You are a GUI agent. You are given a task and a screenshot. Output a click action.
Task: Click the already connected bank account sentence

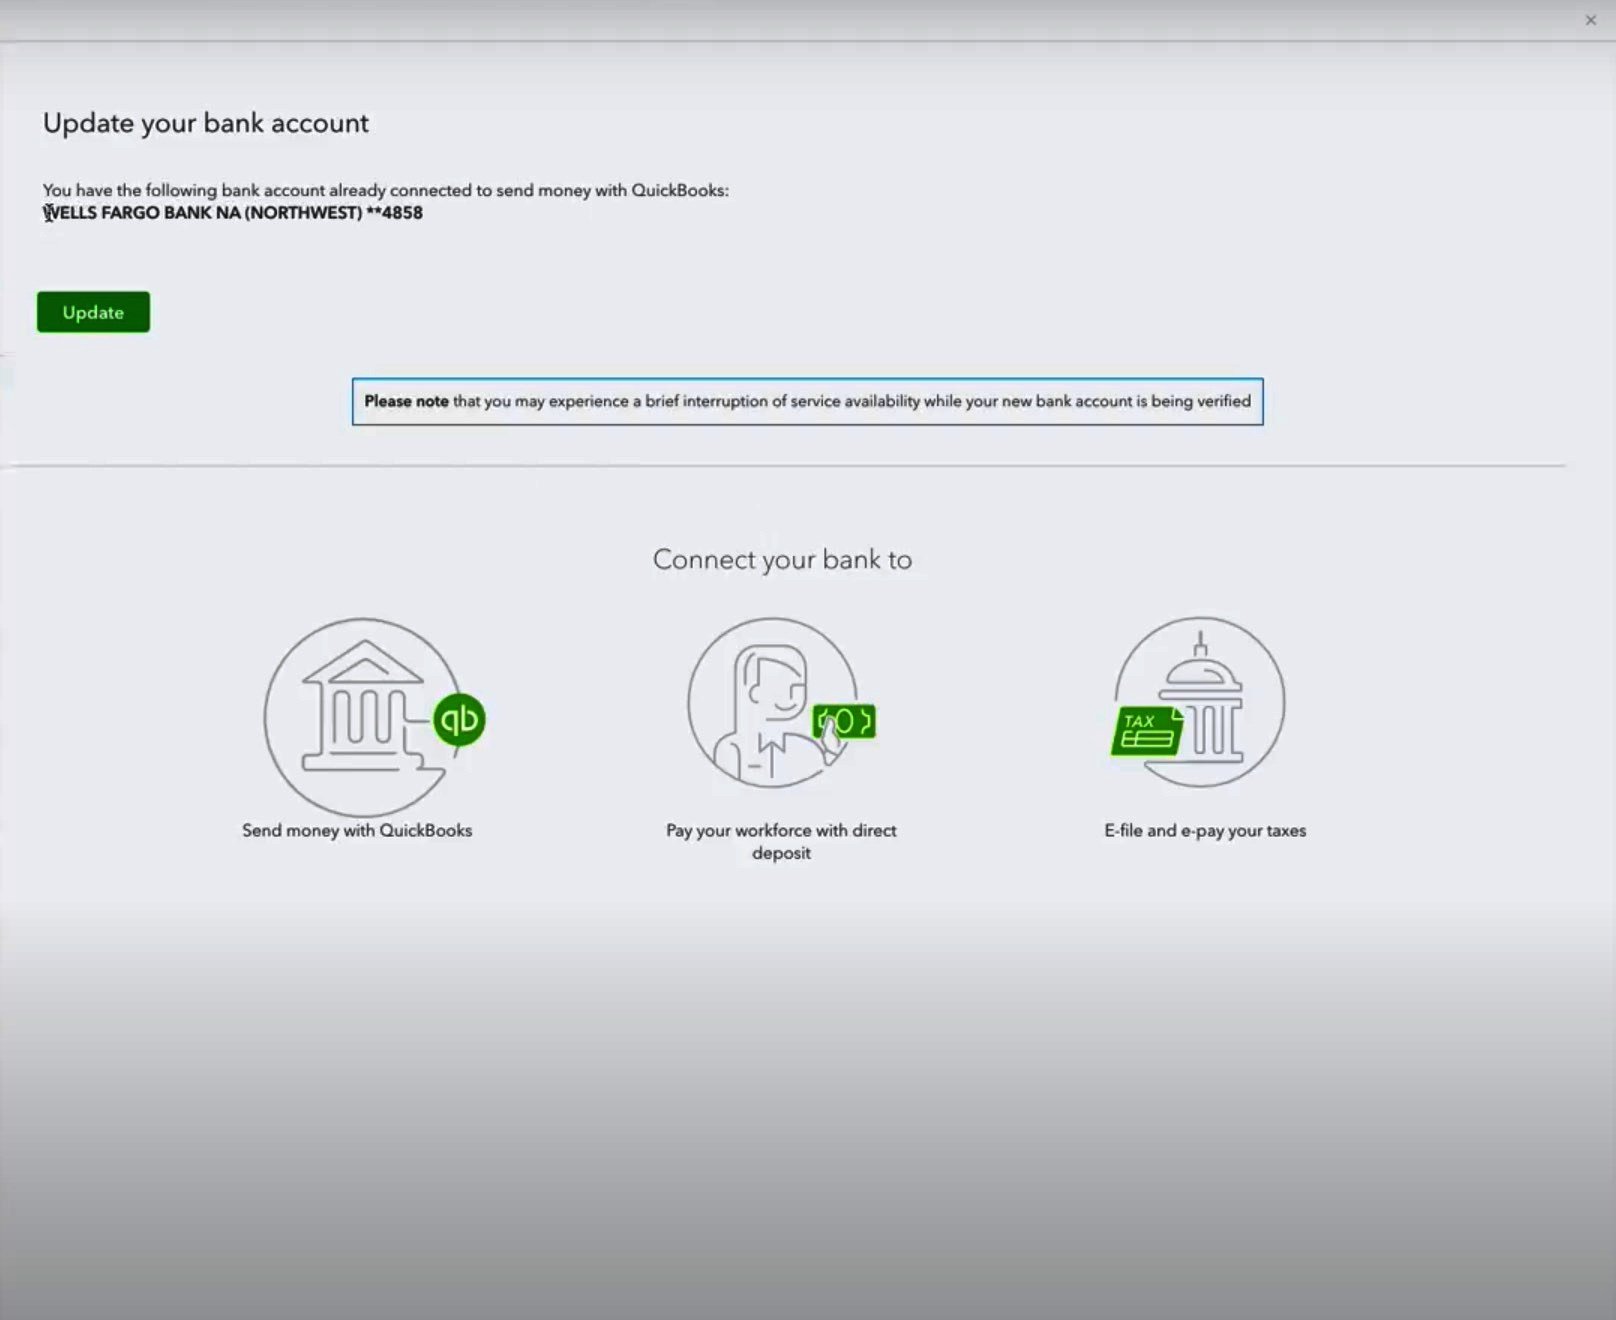click(385, 190)
